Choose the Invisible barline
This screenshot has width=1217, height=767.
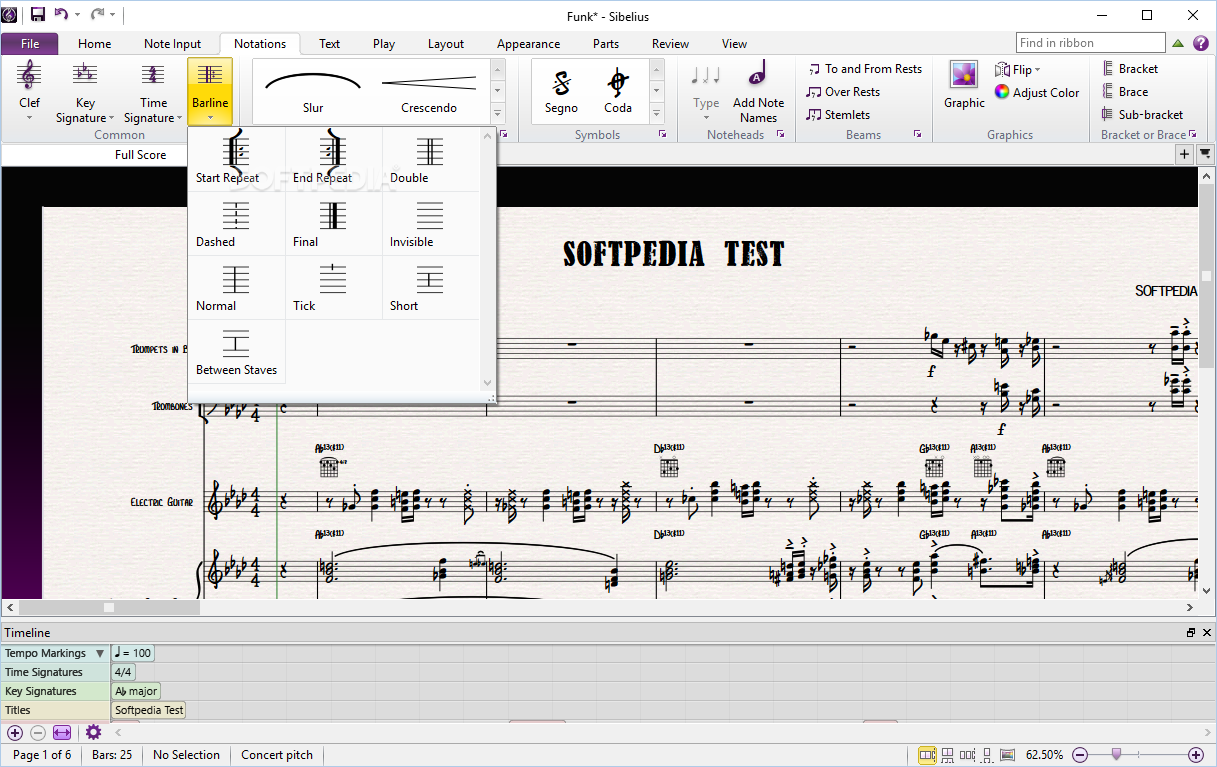pyautogui.click(x=430, y=224)
